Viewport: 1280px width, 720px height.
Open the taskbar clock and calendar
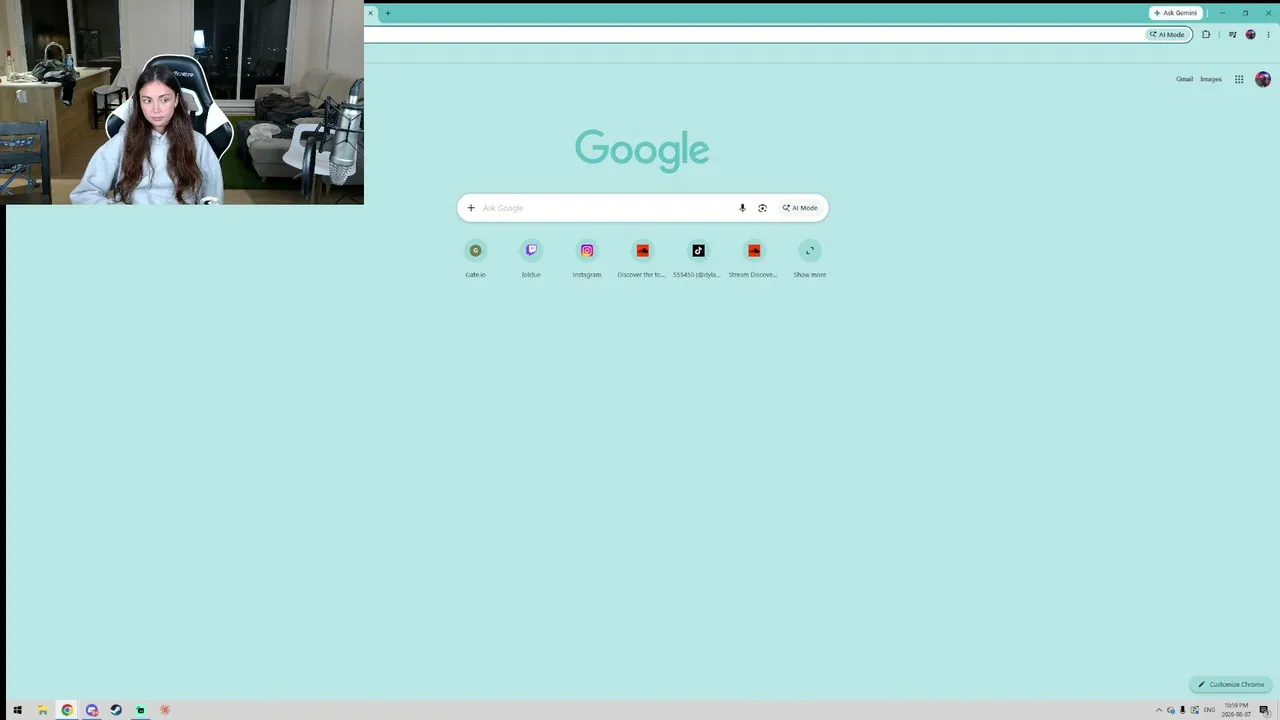point(1236,710)
